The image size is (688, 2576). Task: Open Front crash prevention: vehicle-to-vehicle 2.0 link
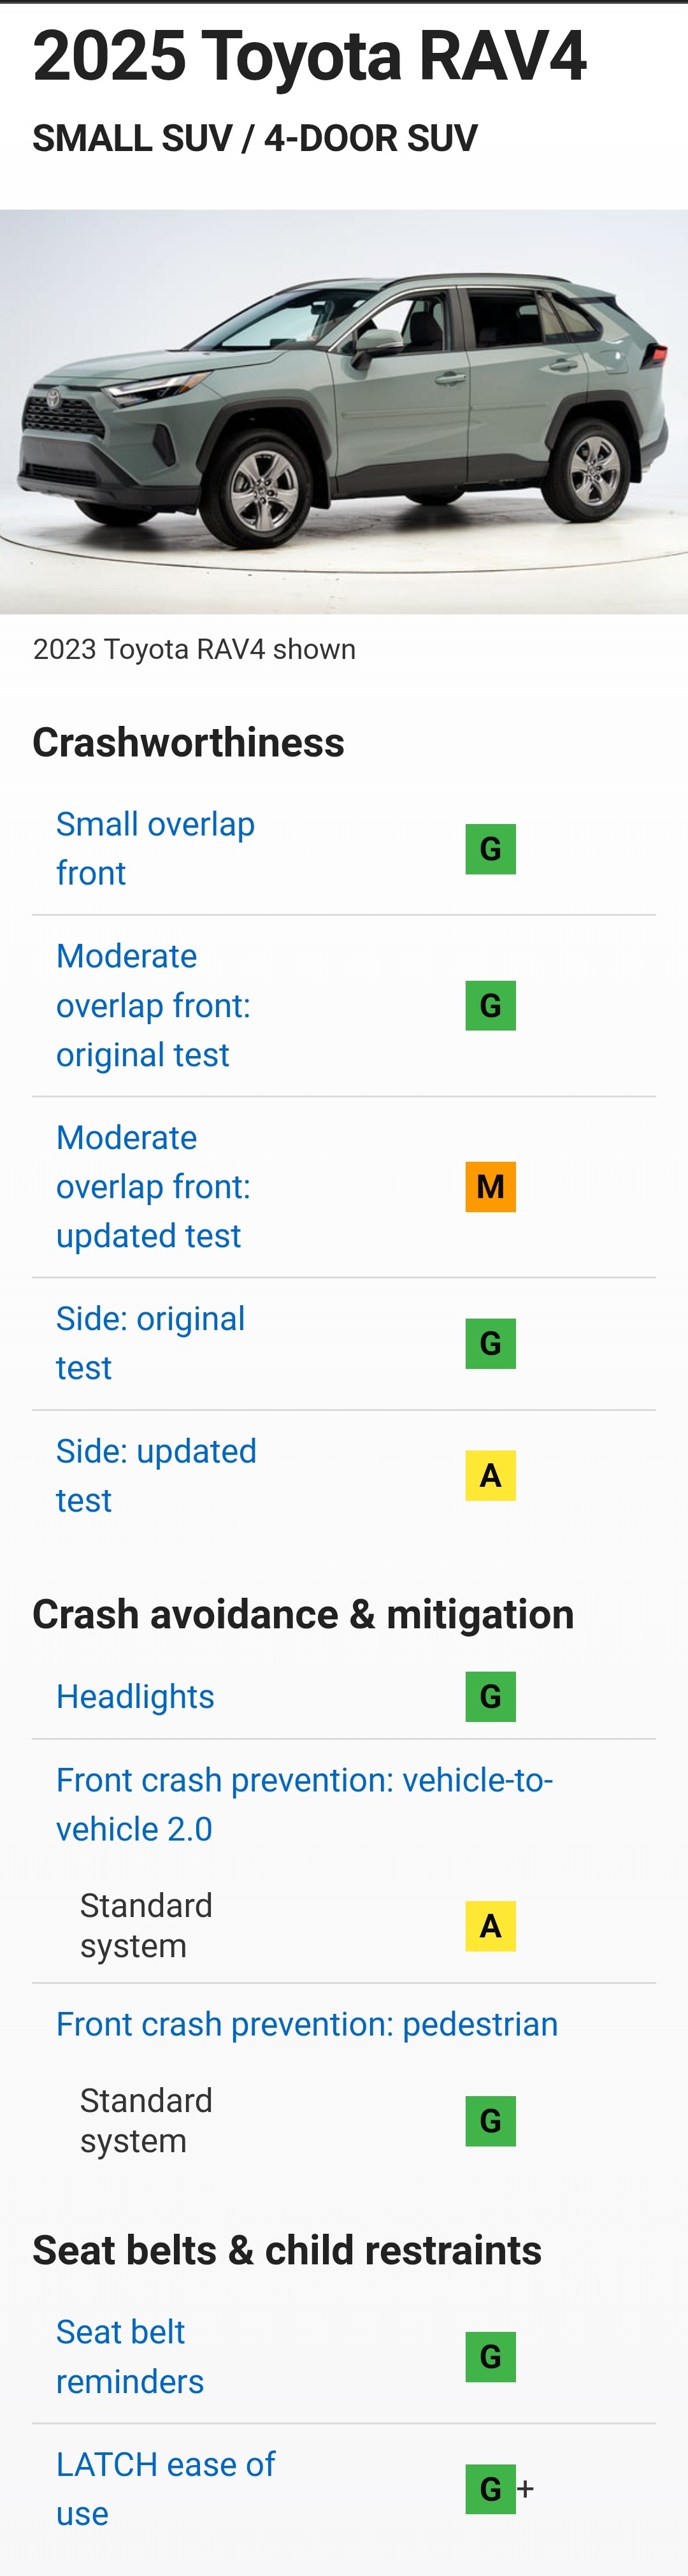(x=304, y=1804)
